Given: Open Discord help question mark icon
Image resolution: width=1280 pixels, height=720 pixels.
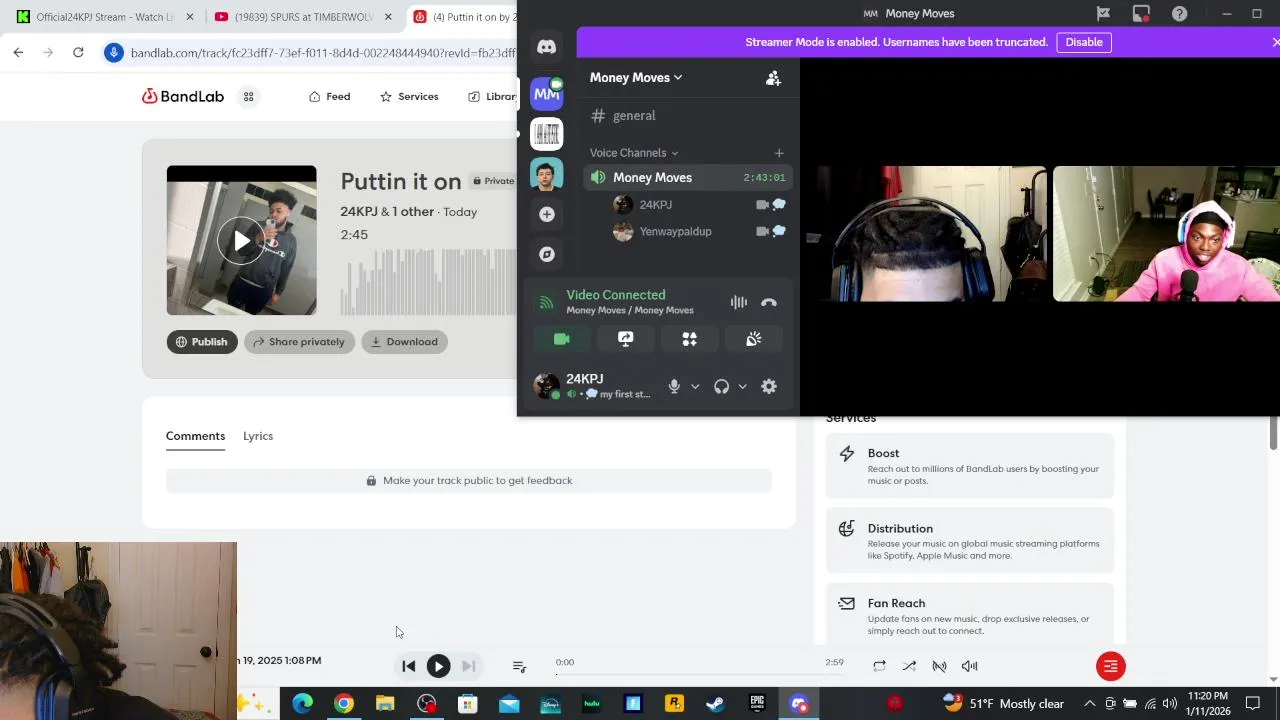Looking at the screenshot, I should click(1179, 13).
